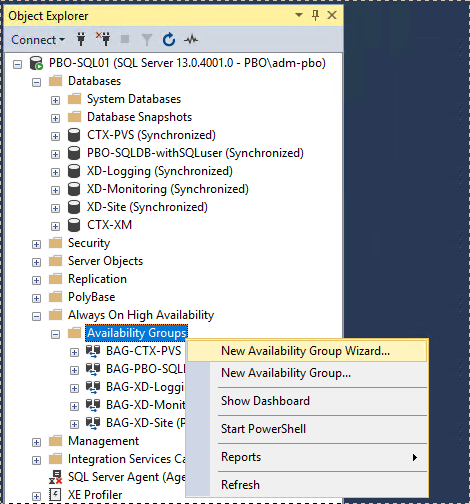
Task: Click the Databases folder icon
Action: [55, 81]
